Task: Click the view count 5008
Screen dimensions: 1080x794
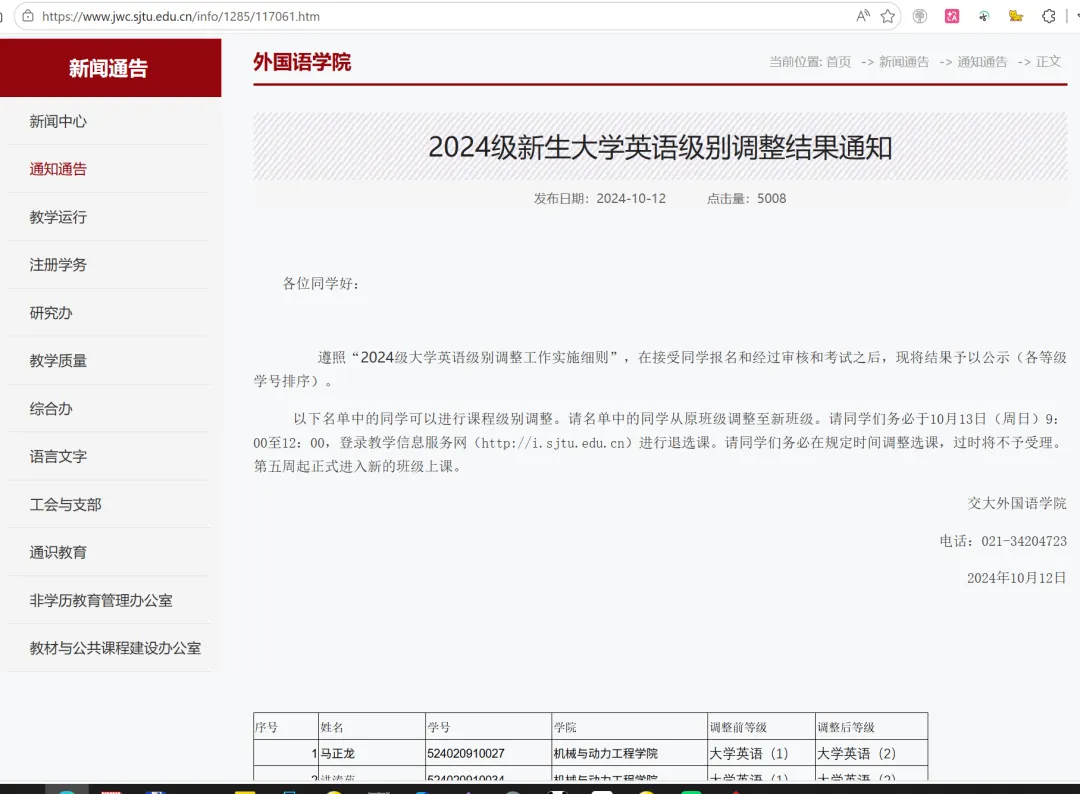Action: pos(771,198)
